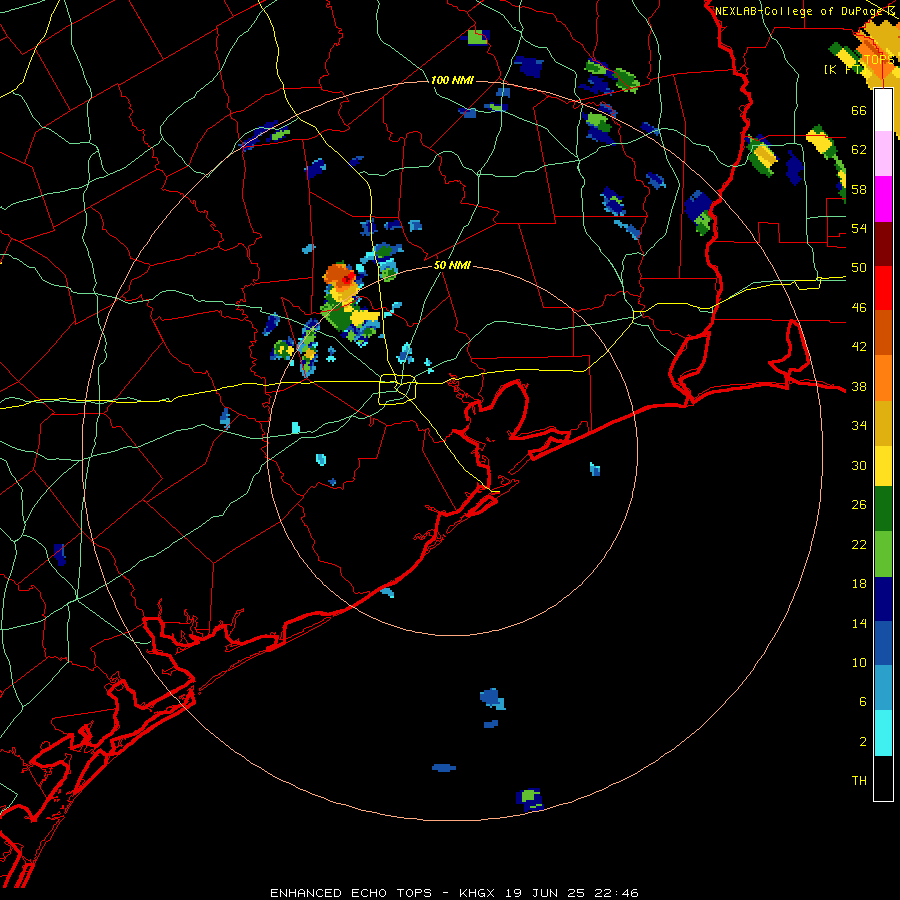Pick the yellow legend swatch near 30

(x=883, y=466)
